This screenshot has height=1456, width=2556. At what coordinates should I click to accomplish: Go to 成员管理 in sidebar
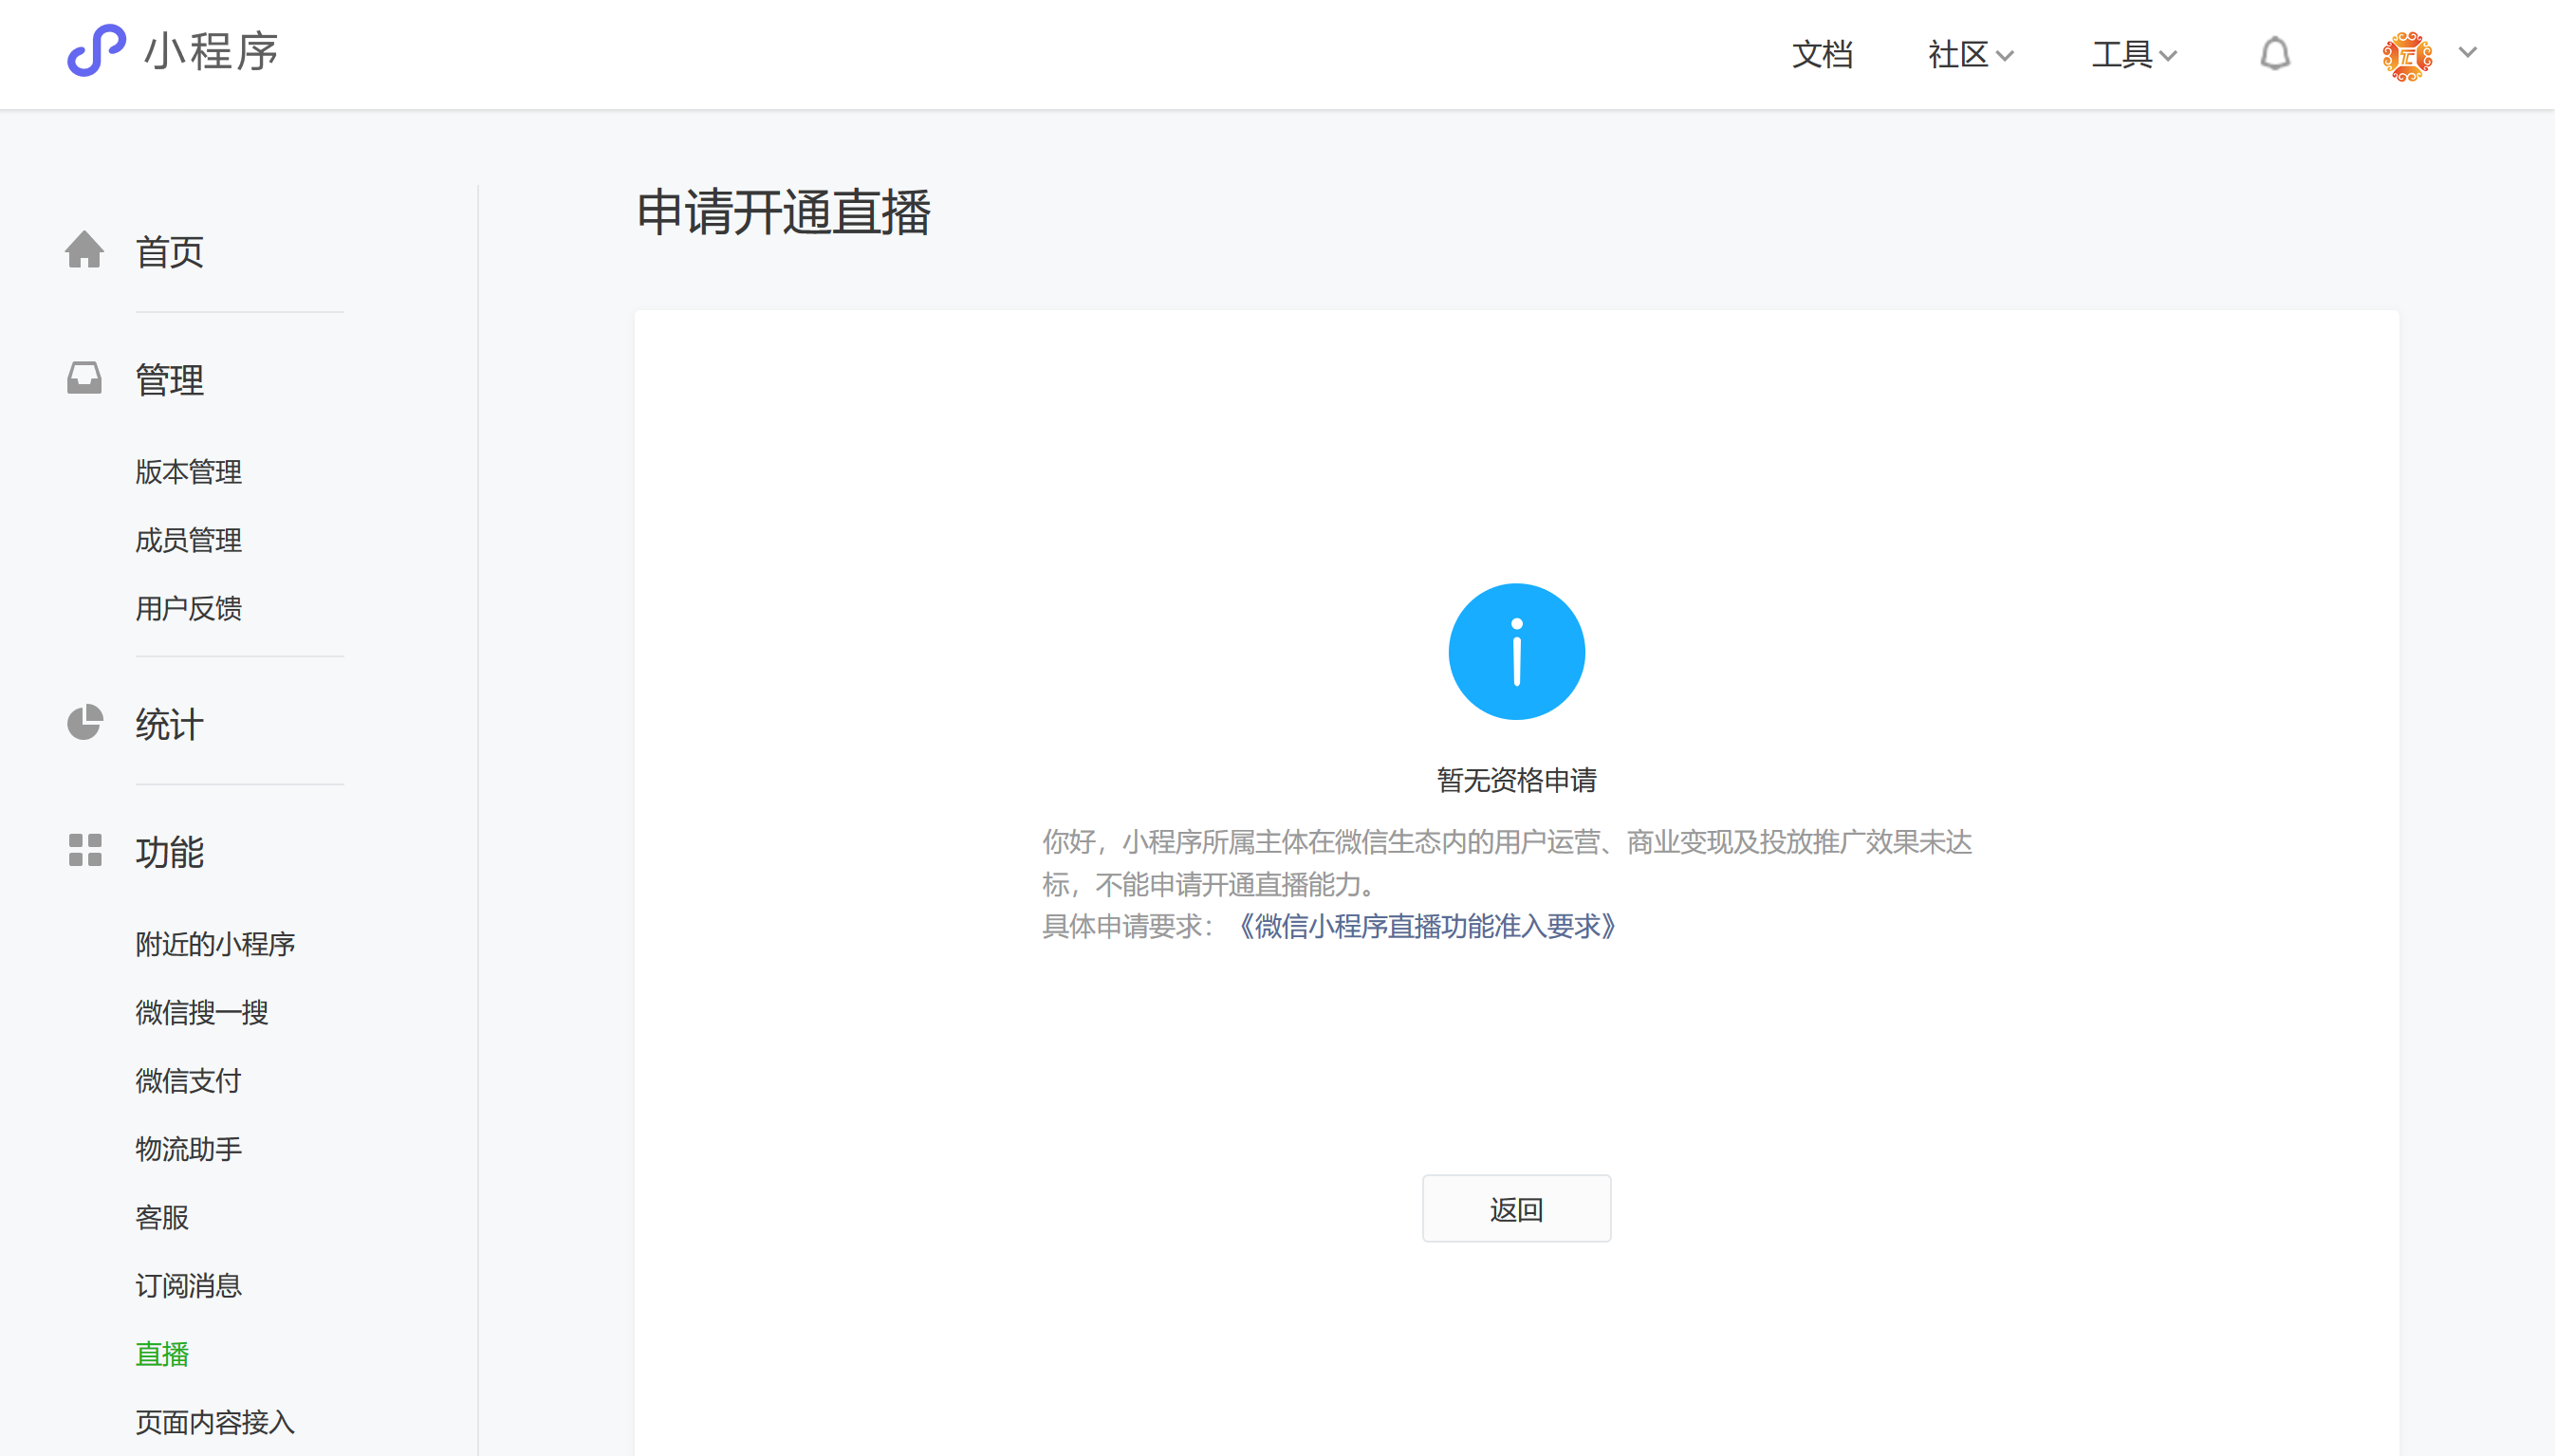(188, 540)
